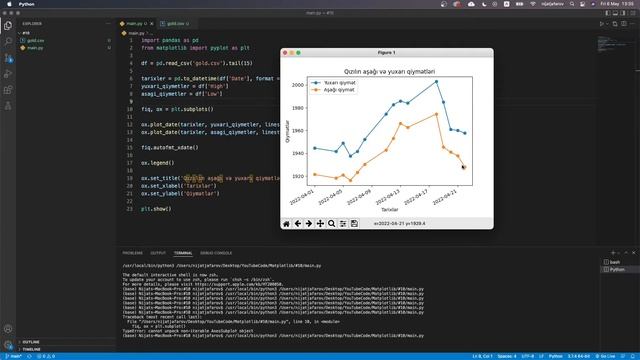Select the Pan tool in figure toolbar

[320, 224]
